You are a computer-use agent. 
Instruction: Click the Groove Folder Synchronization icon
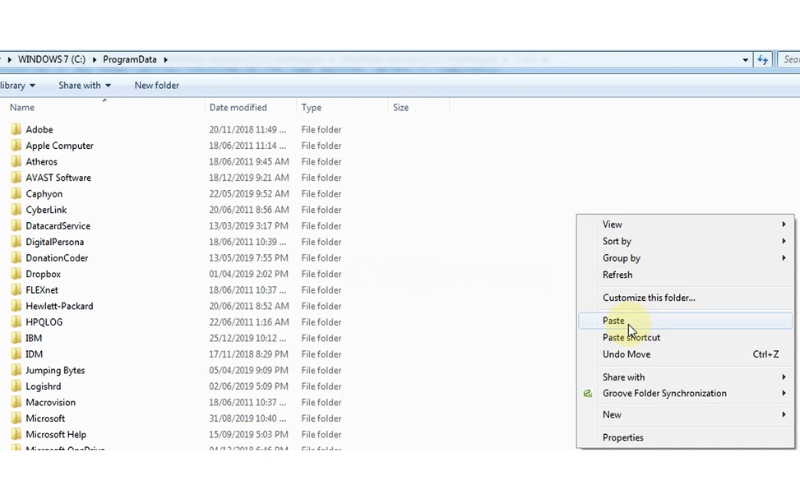click(x=588, y=393)
